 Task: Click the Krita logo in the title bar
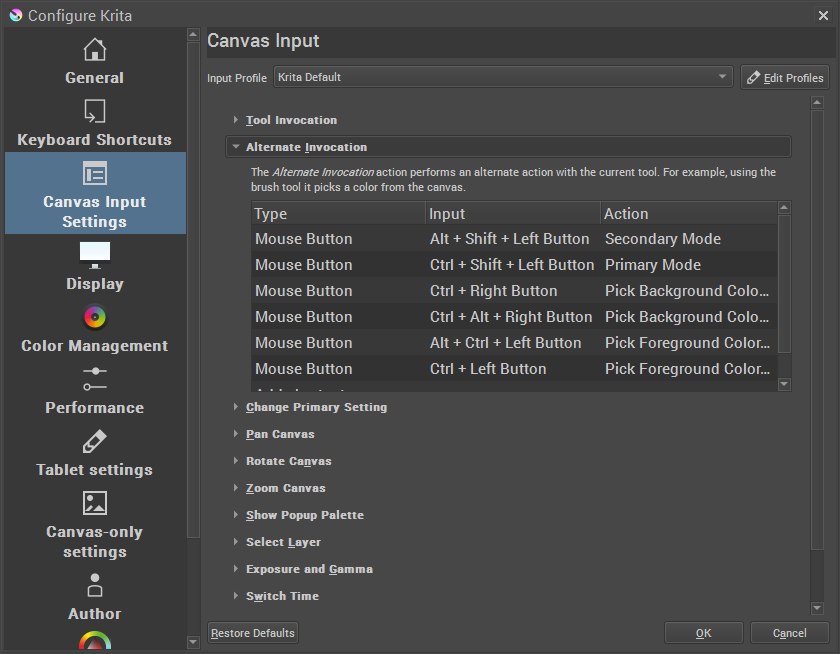(x=16, y=15)
